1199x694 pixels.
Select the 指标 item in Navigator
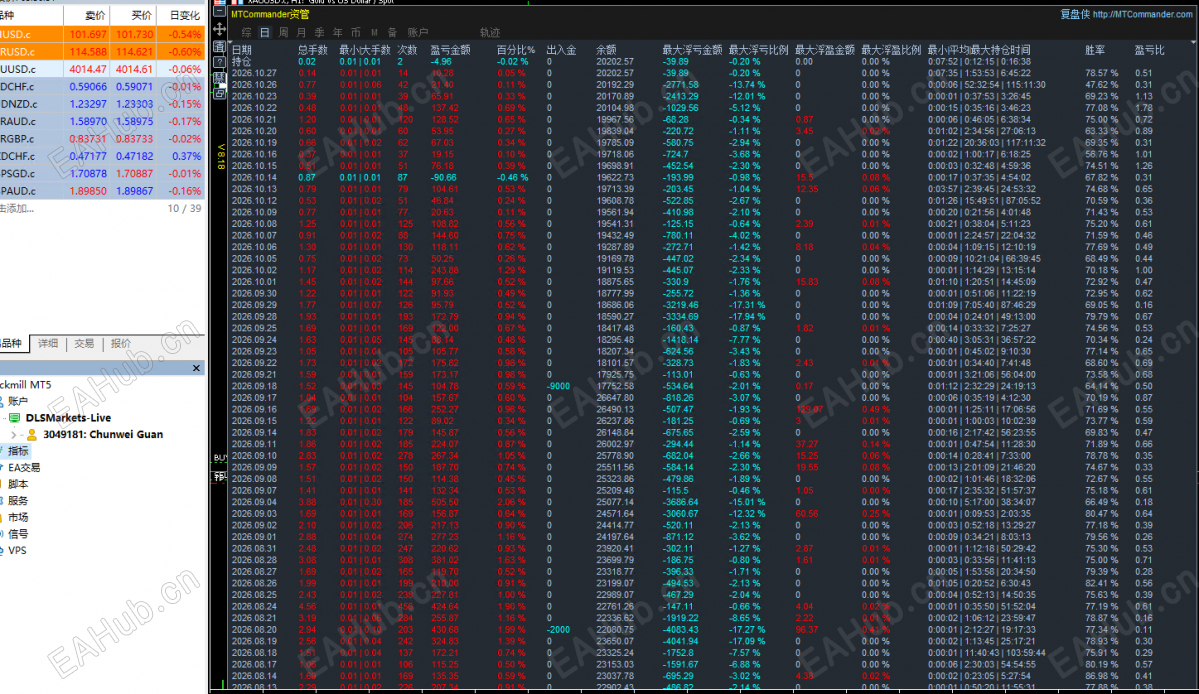(x=18, y=452)
